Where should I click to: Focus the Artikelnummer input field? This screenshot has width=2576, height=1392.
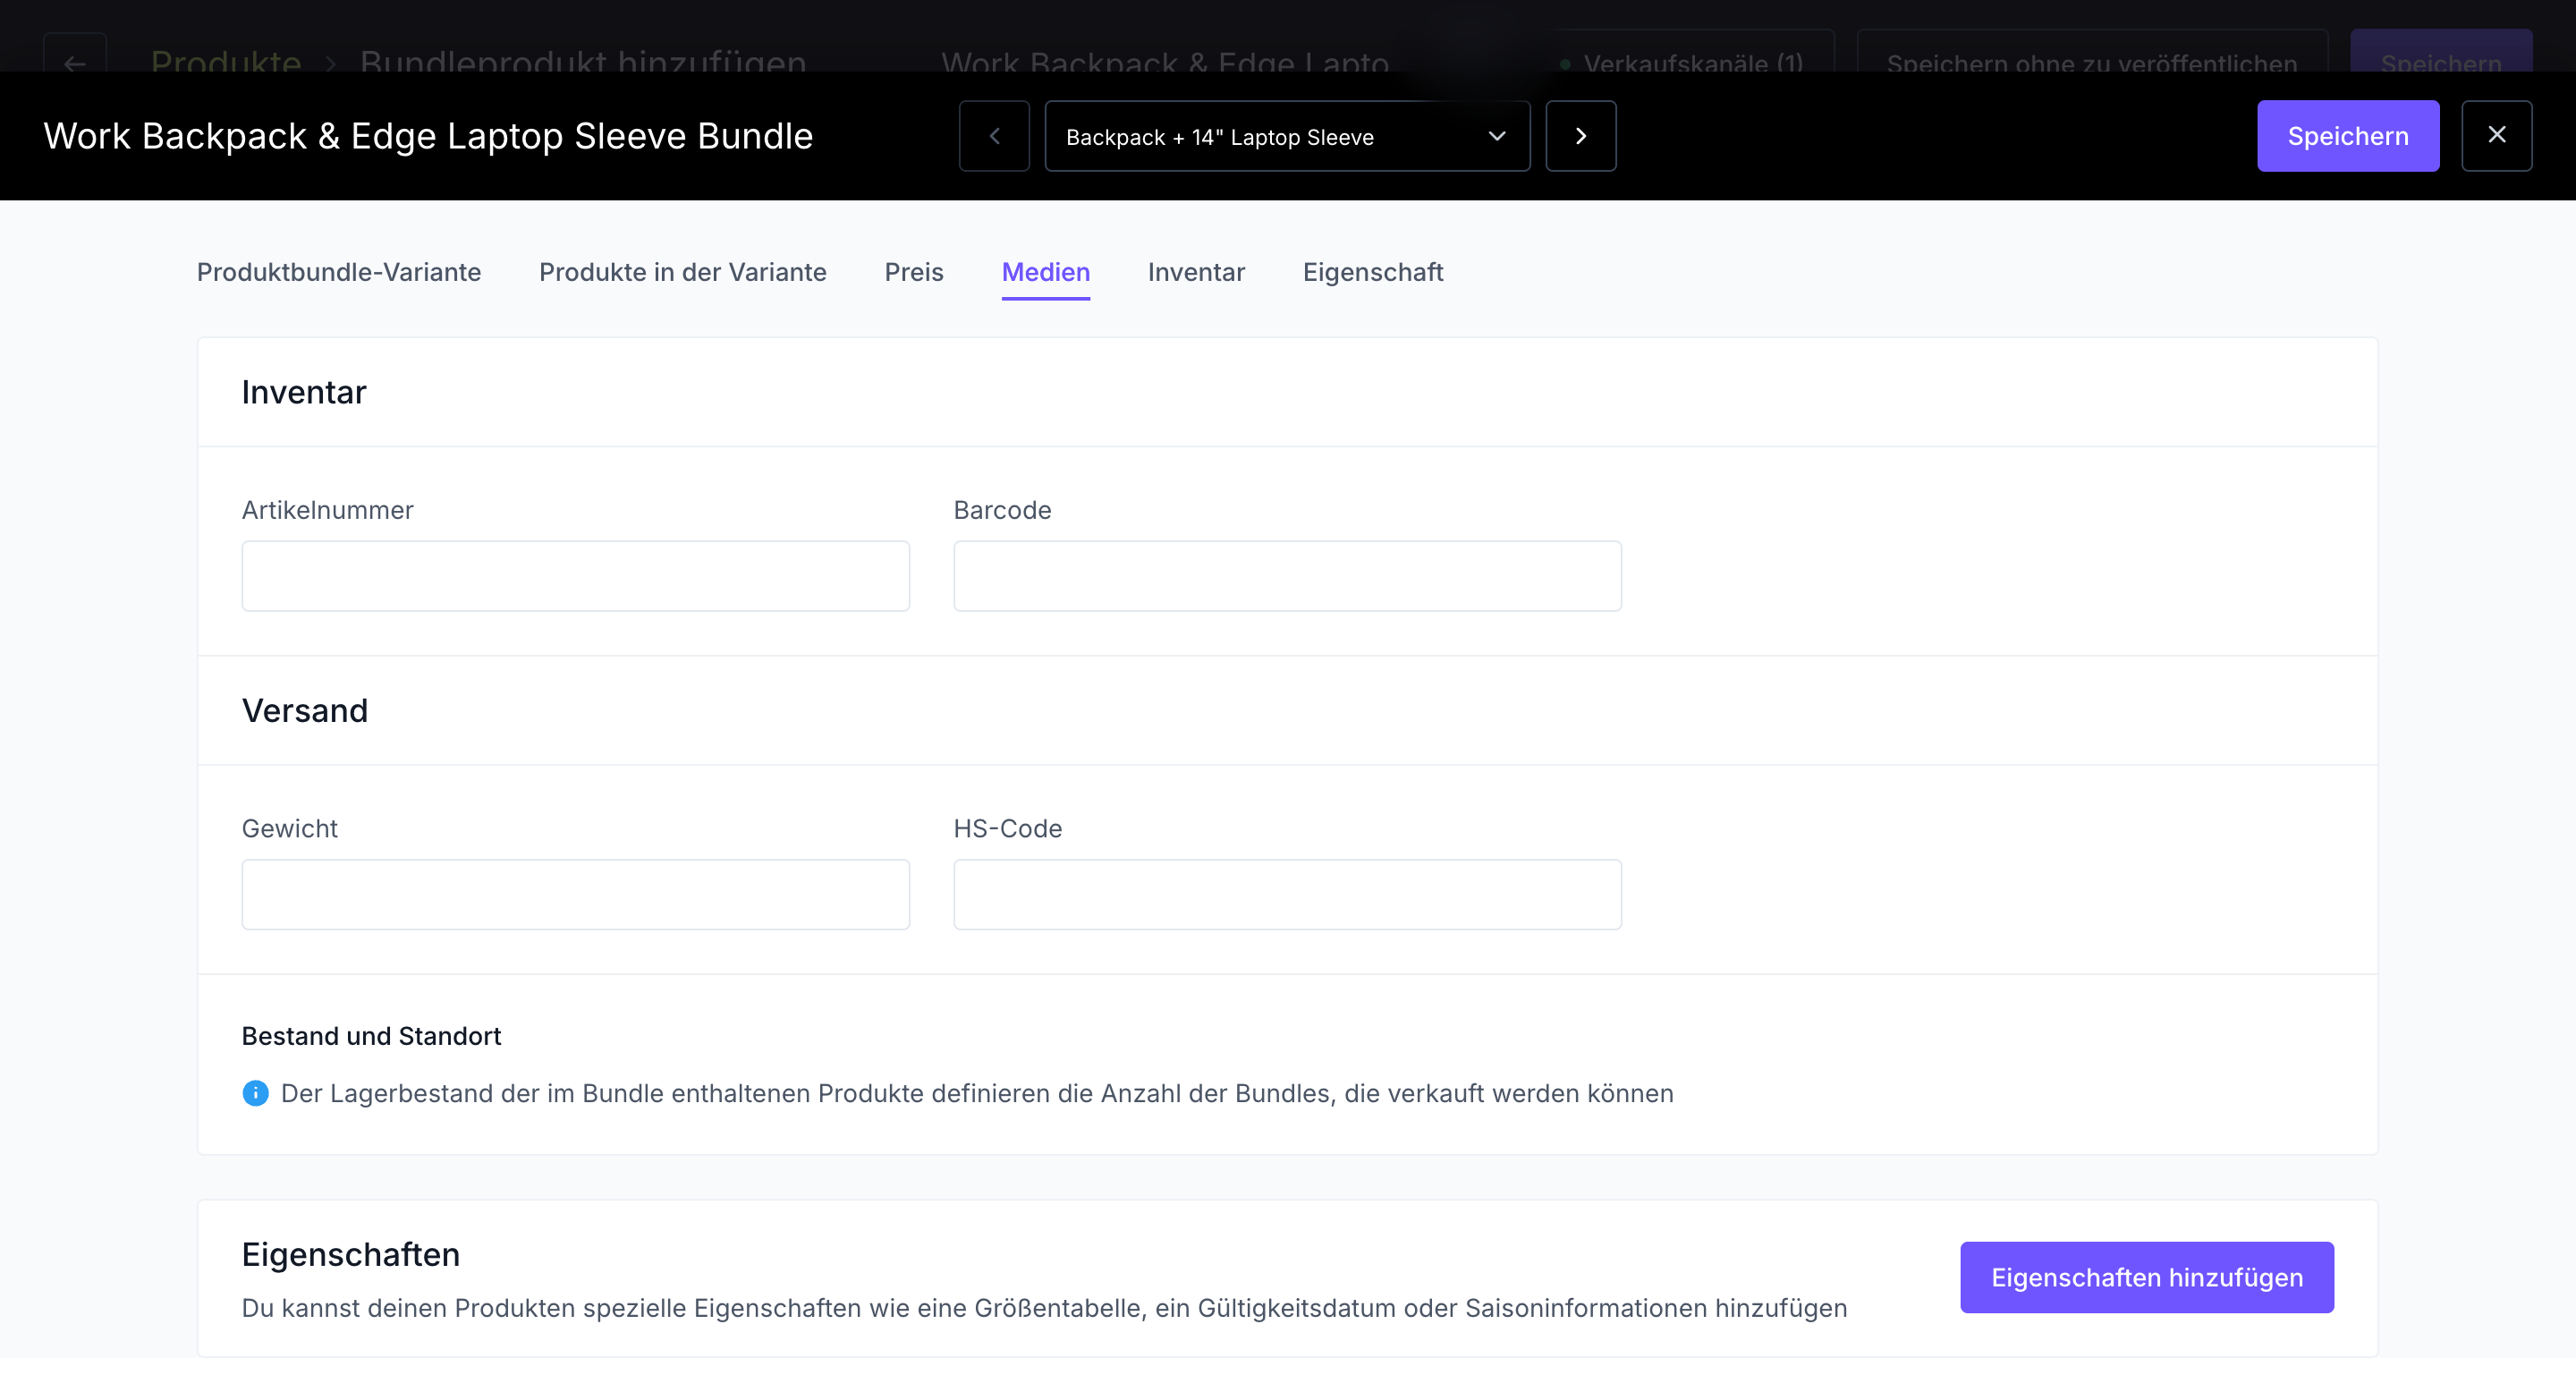pyautogui.click(x=576, y=576)
